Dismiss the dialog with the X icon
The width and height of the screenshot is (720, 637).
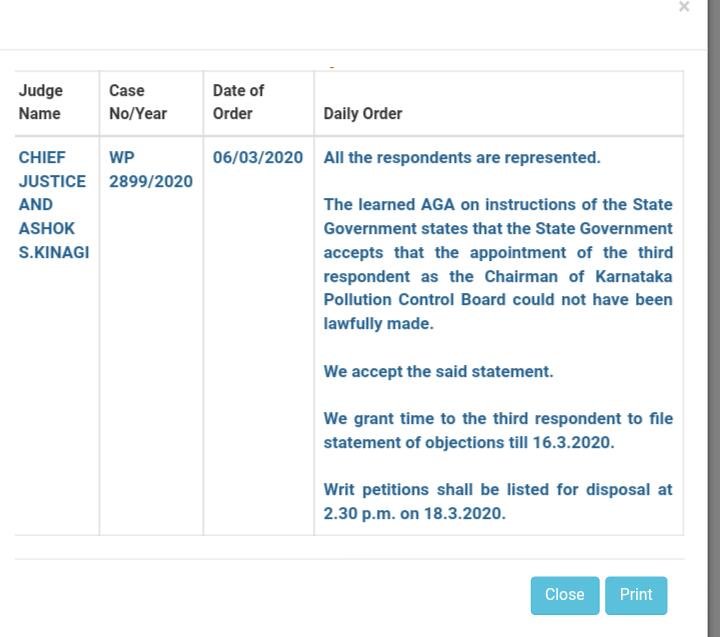pos(684,7)
